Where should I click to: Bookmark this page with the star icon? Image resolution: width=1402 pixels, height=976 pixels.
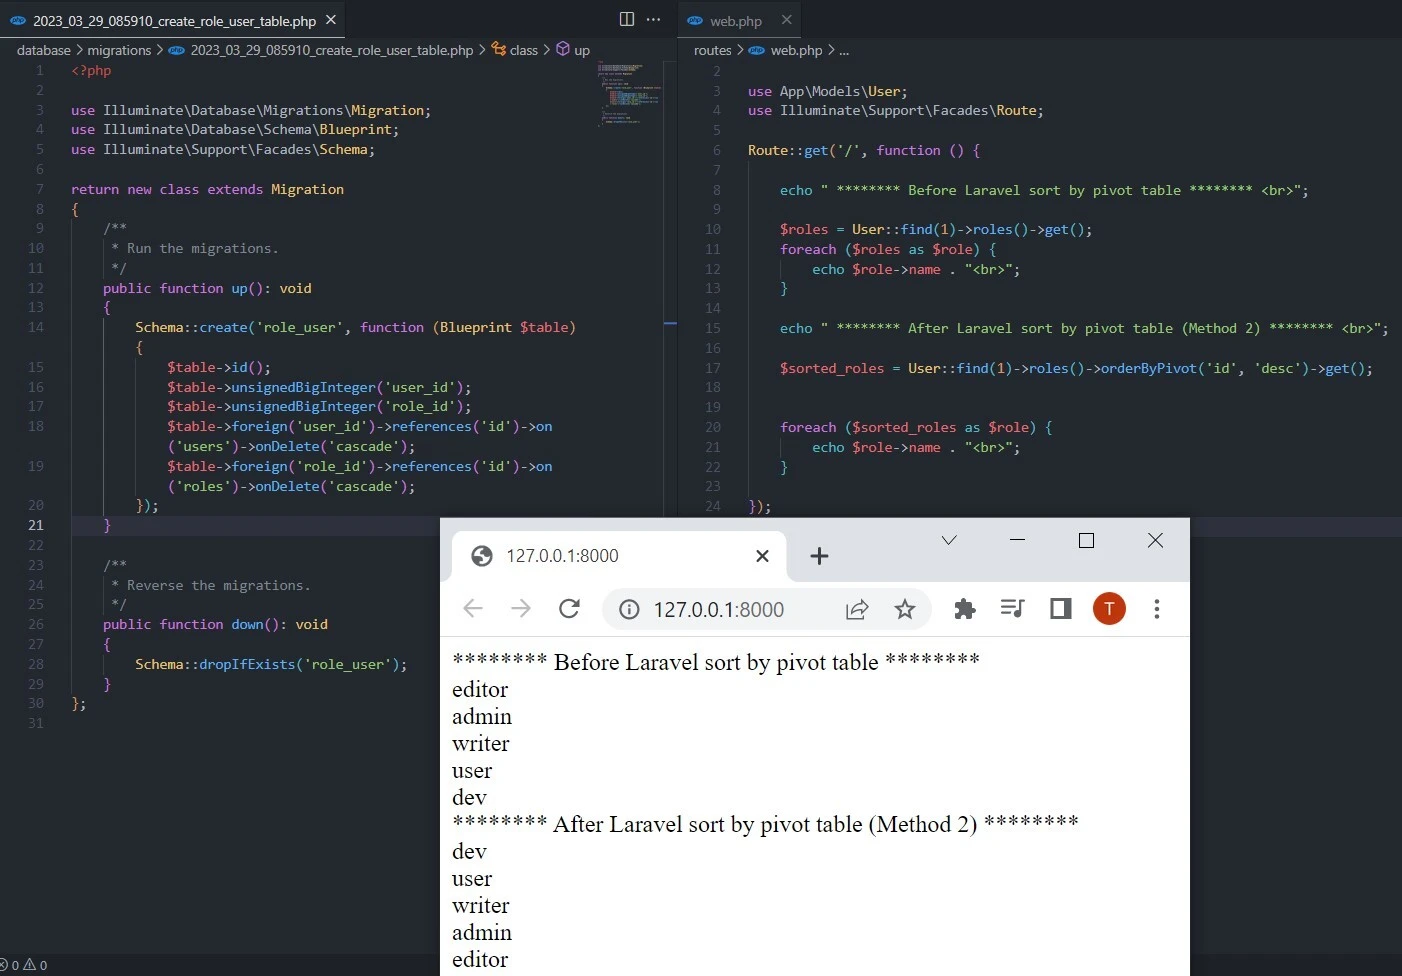point(905,609)
